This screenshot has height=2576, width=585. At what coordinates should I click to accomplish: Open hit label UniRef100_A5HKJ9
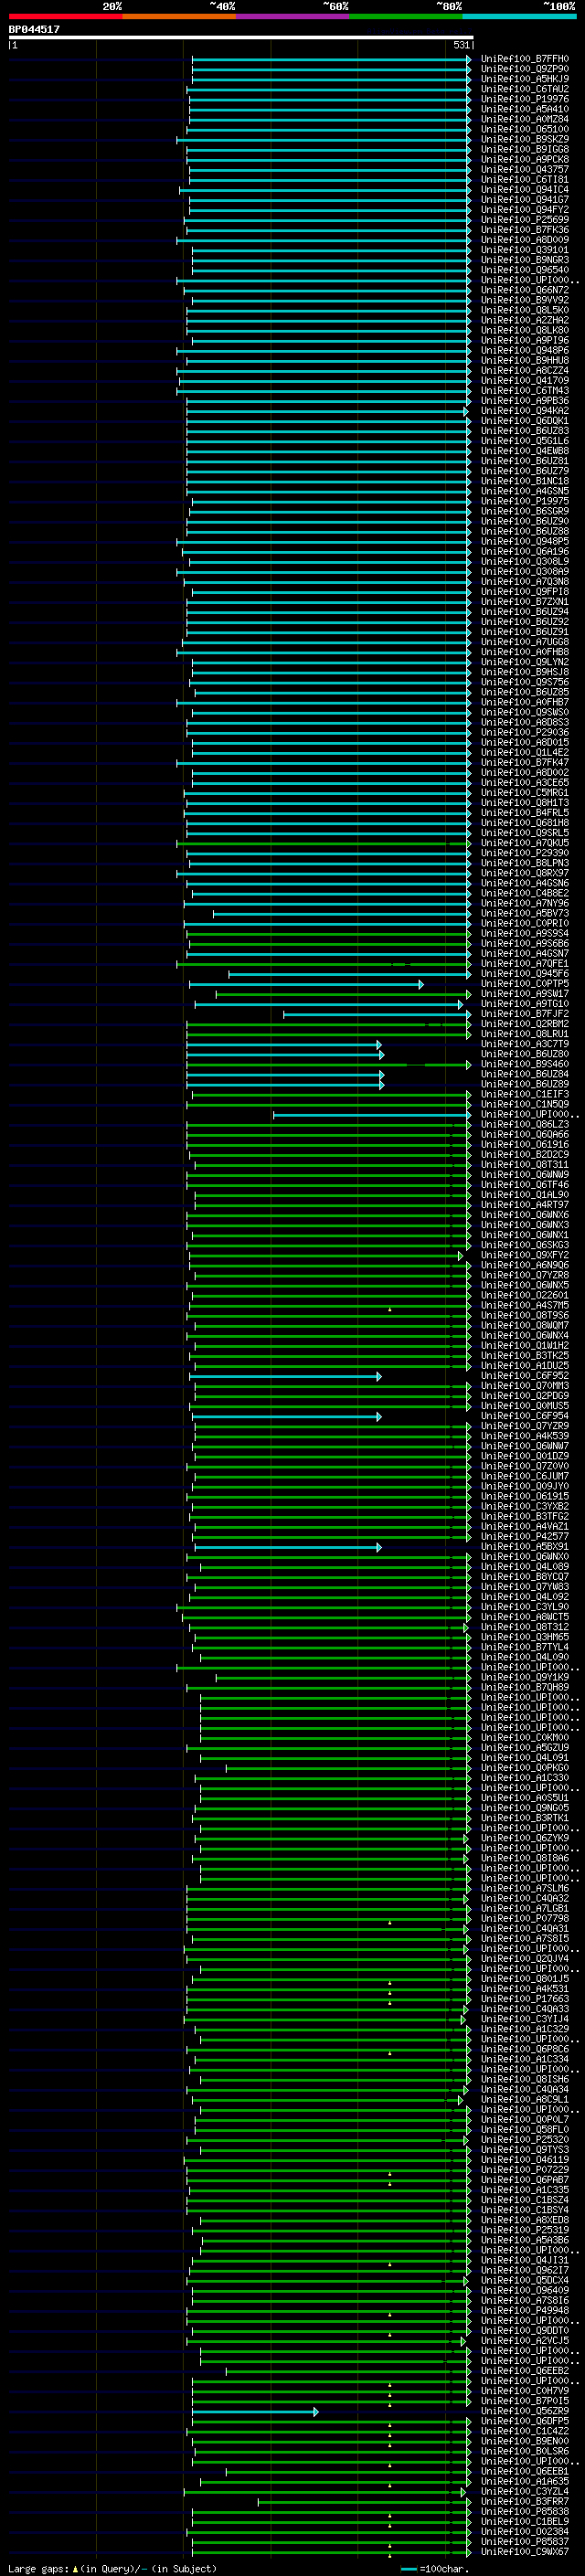(525, 79)
